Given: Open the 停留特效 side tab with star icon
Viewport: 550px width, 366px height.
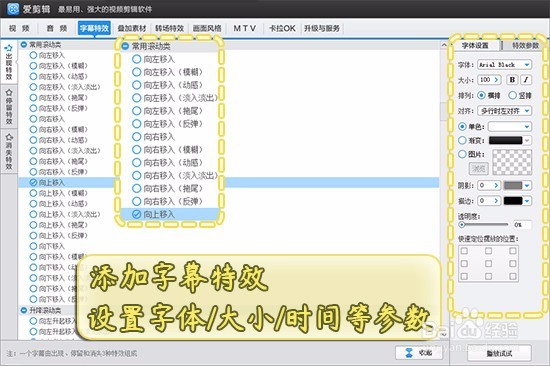Looking at the screenshot, I should pos(9,107).
